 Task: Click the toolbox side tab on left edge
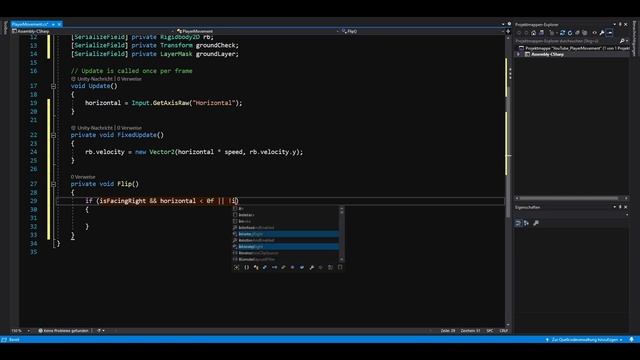pyautogui.click(x=5, y=28)
